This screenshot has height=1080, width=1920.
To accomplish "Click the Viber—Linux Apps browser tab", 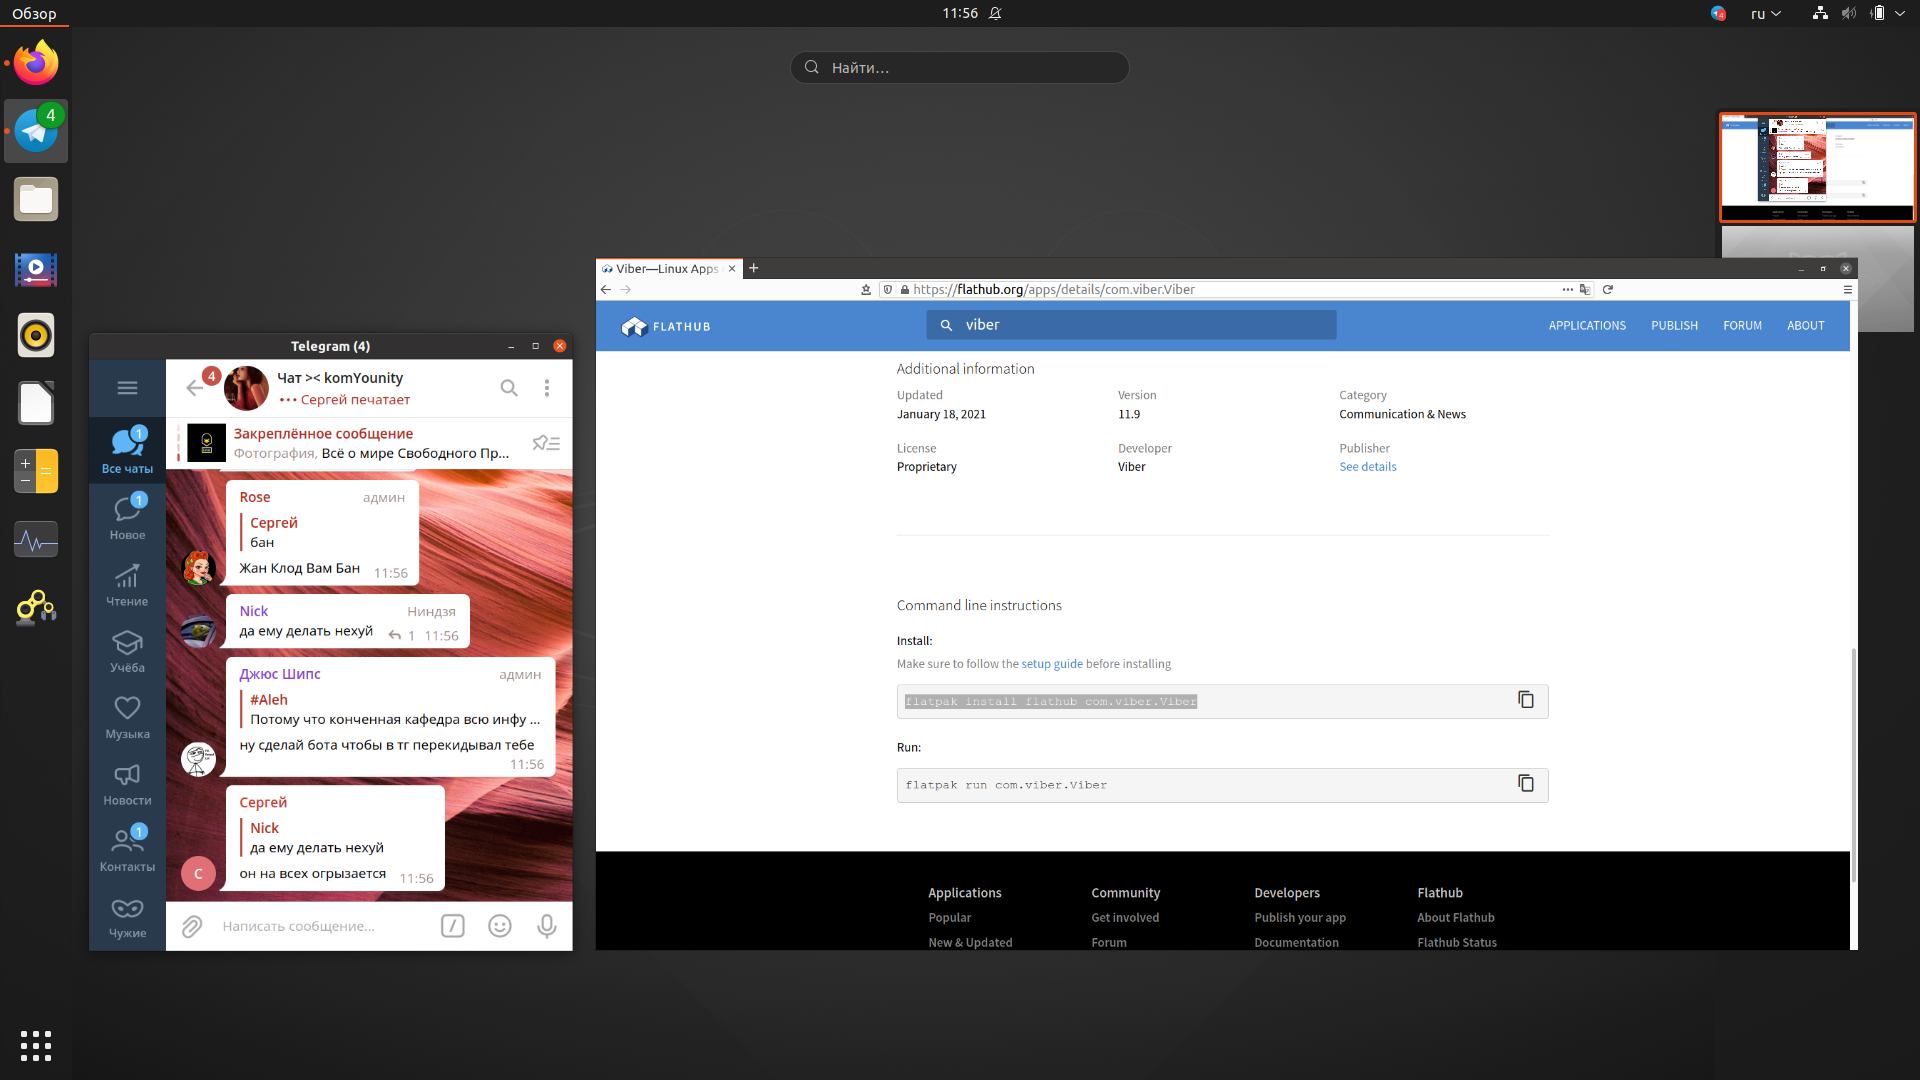I will (667, 268).
